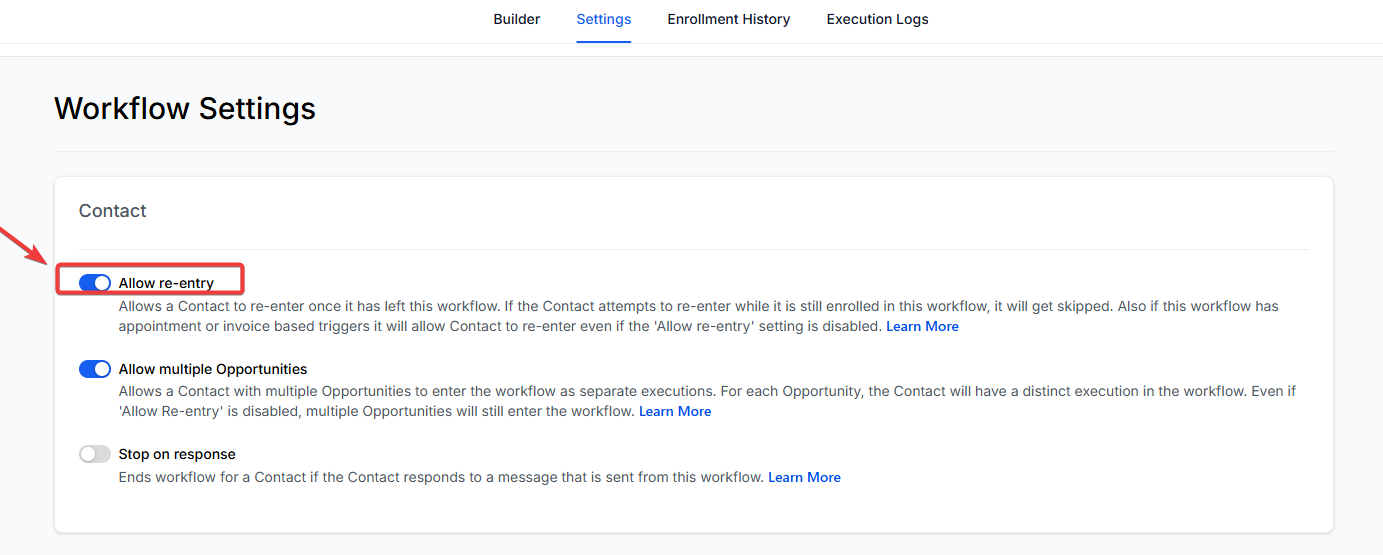Click the Stop on response label
This screenshot has height=555, width=1383.
coord(177,454)
